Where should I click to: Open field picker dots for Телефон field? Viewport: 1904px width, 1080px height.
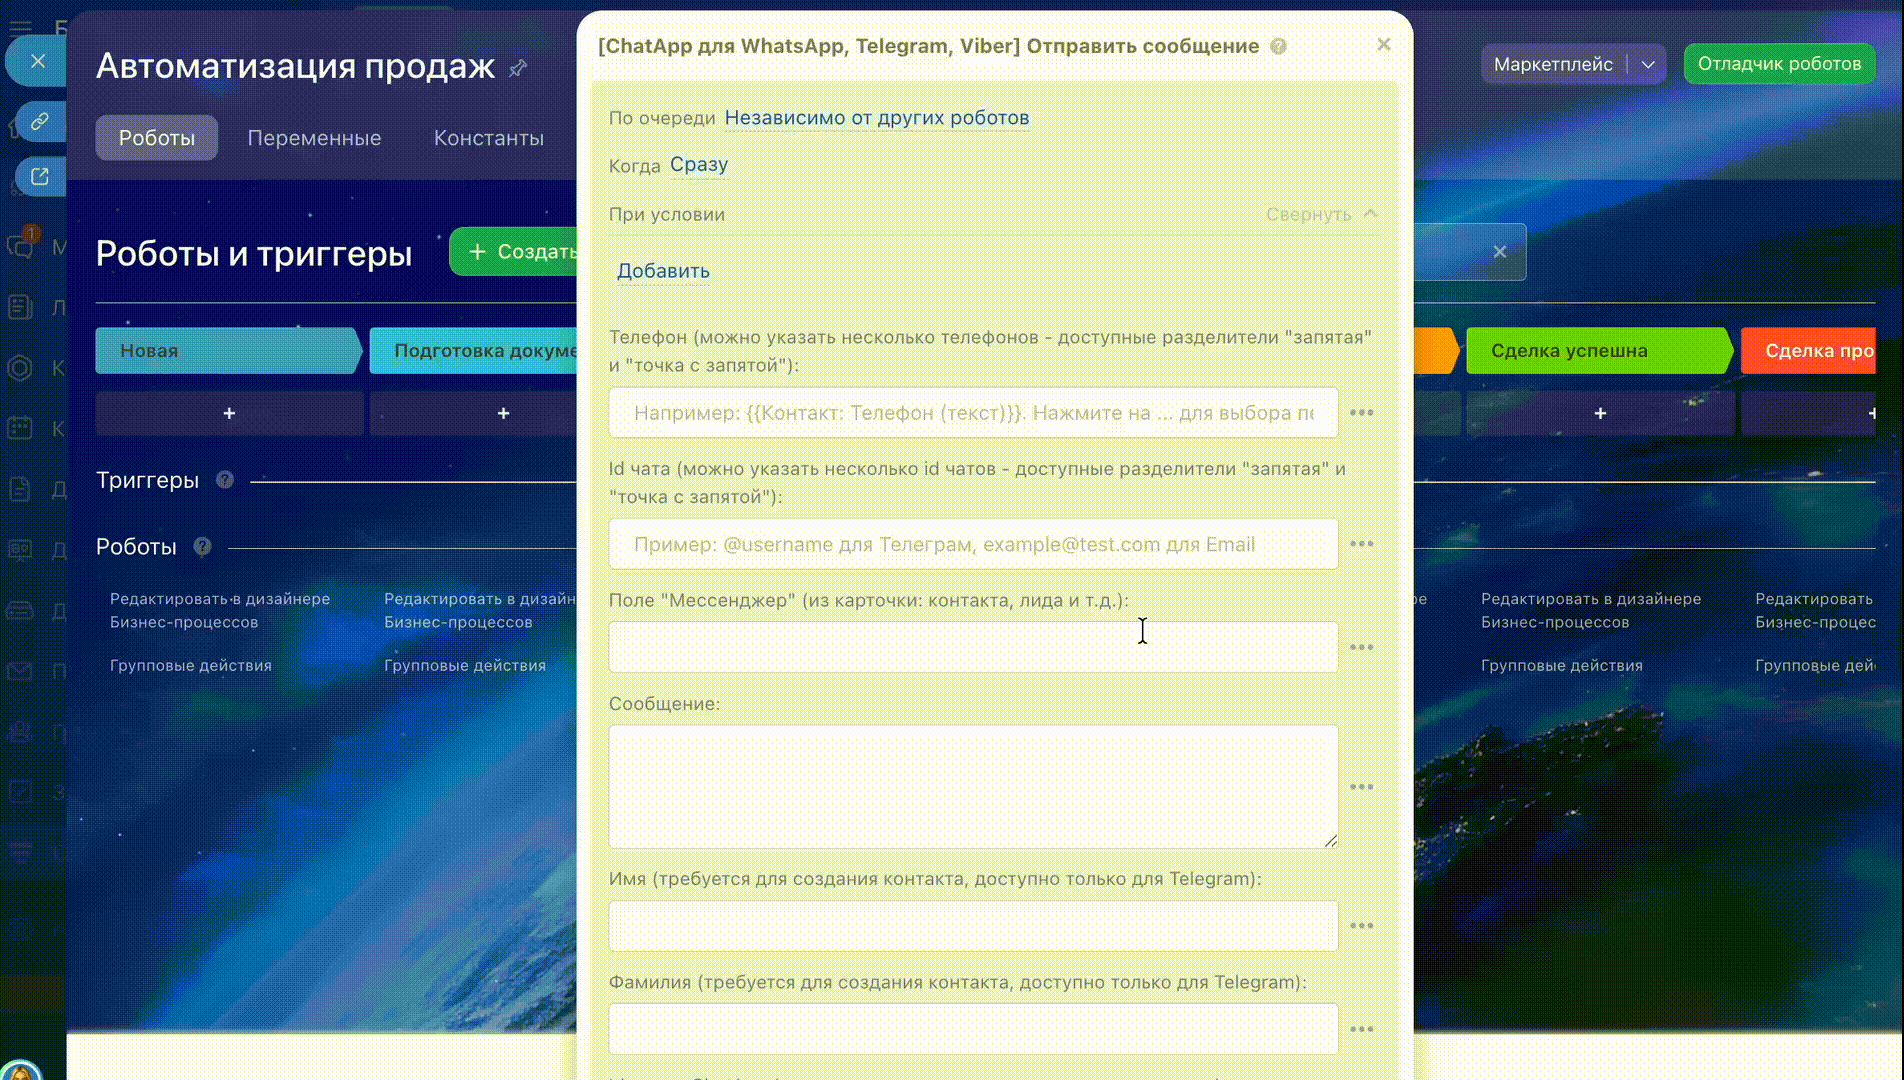click(1361, 413)
